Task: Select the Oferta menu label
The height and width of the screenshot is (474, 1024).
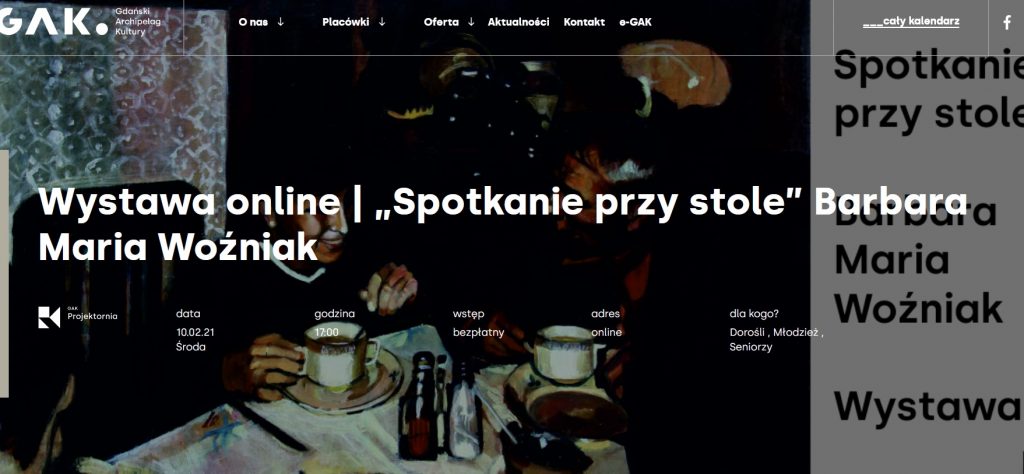Action: click(441, 22)
